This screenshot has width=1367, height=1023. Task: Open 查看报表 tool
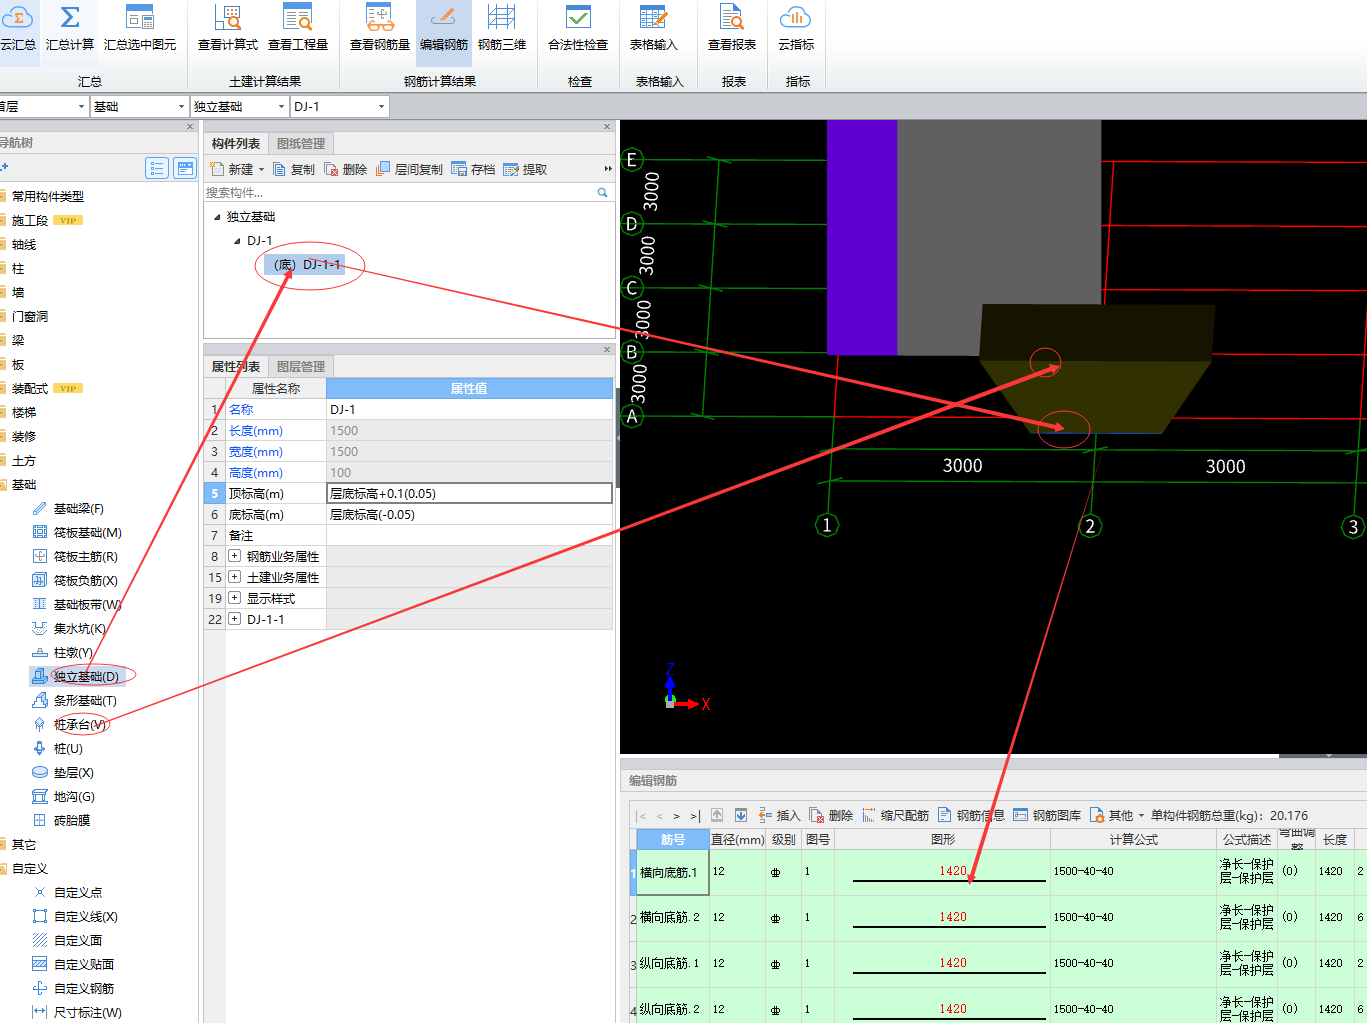tap(732, 29)
